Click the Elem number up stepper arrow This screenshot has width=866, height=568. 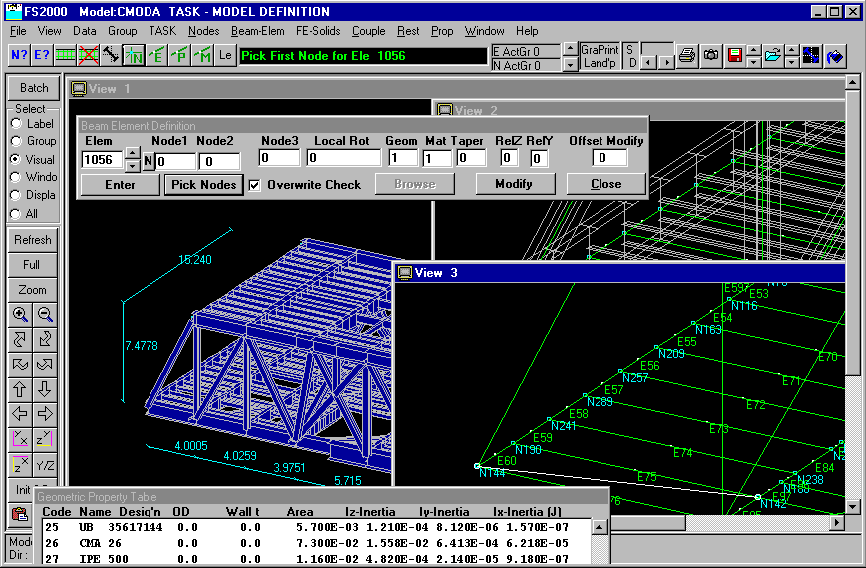pos(132,154)
